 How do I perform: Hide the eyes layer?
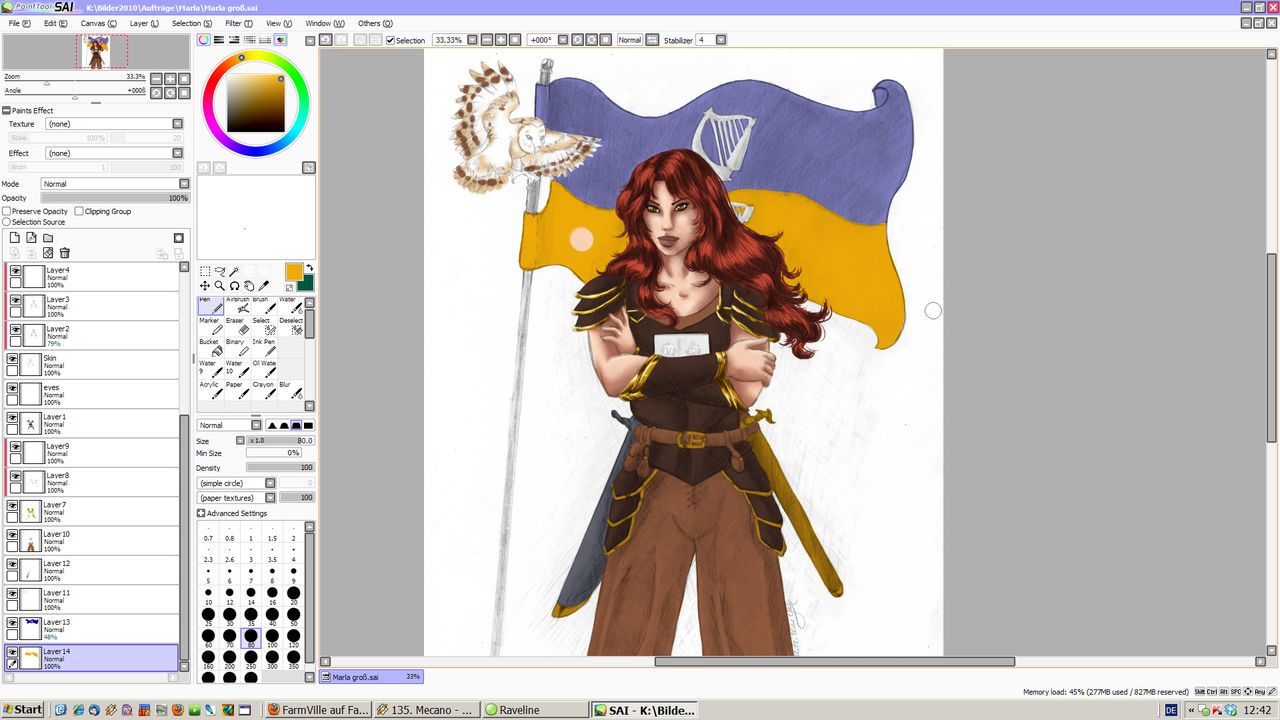(13, 388)
